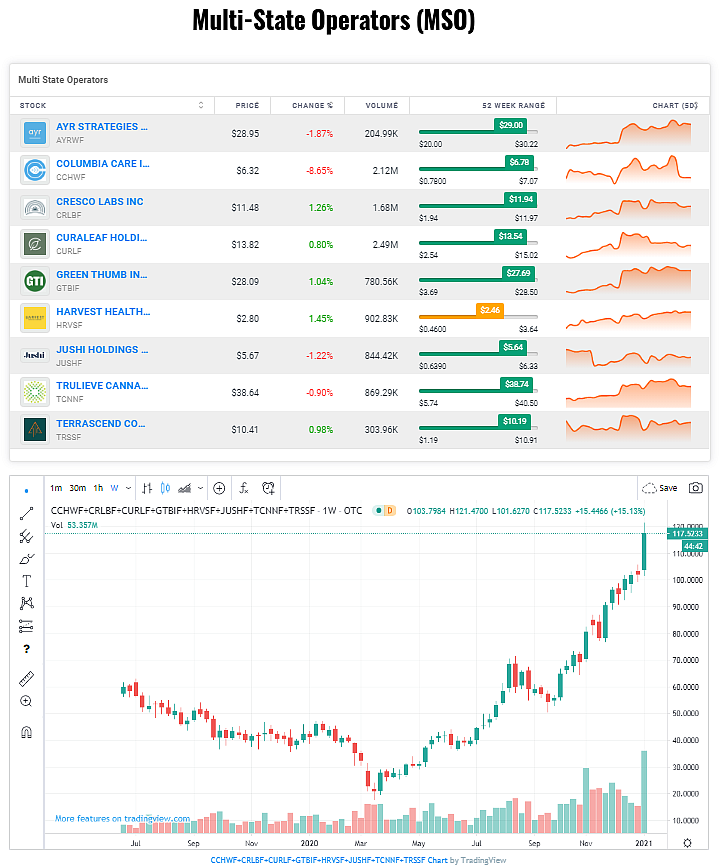Activate the zoom in tool
This screenshot has height=867, width=723.
coord(26,701)
